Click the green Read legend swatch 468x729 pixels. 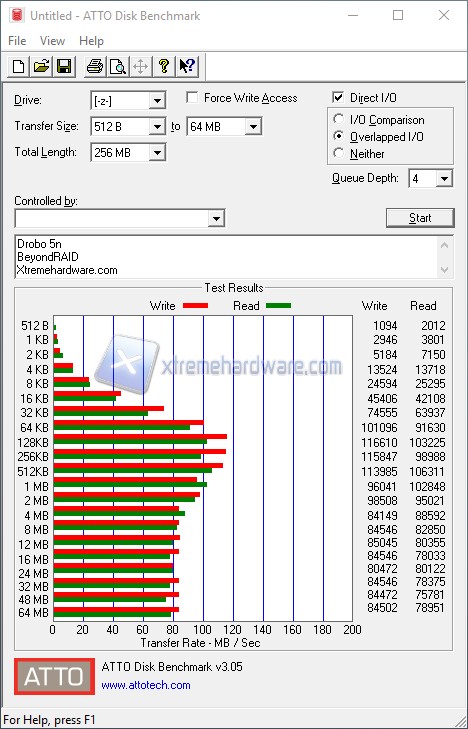click(278, 306)
